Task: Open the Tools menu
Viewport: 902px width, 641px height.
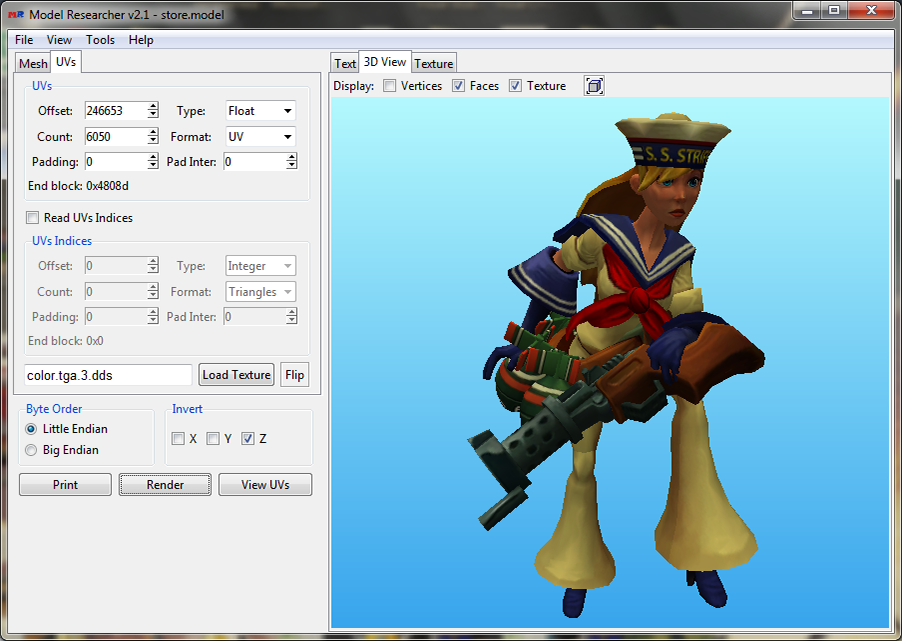Action: tap(100, 40)
